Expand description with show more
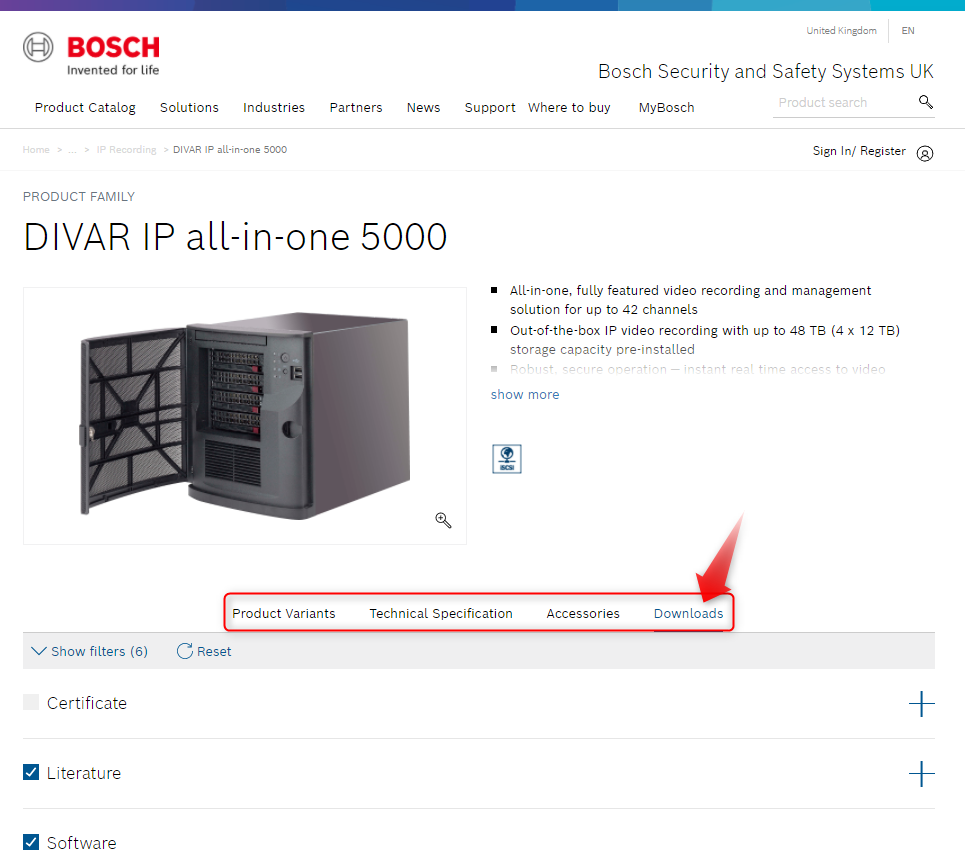This screenshot has width=965, height=868. click(x=524, y=394)
